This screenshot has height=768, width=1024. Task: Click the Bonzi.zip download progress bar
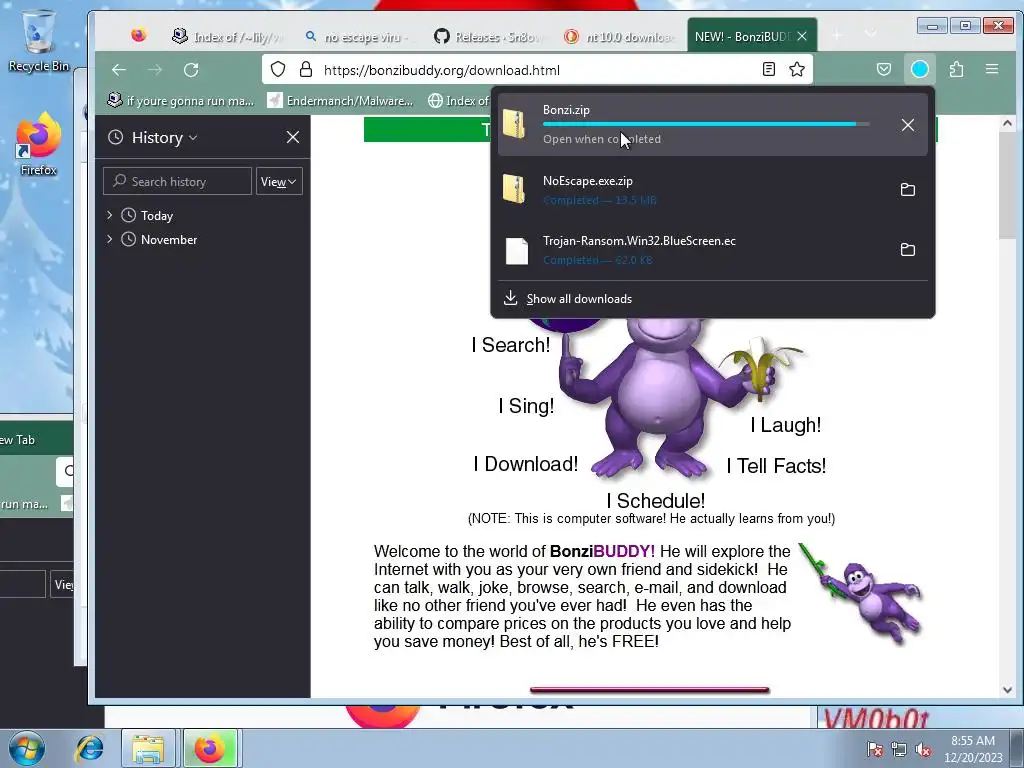click(x=706, y=123)
